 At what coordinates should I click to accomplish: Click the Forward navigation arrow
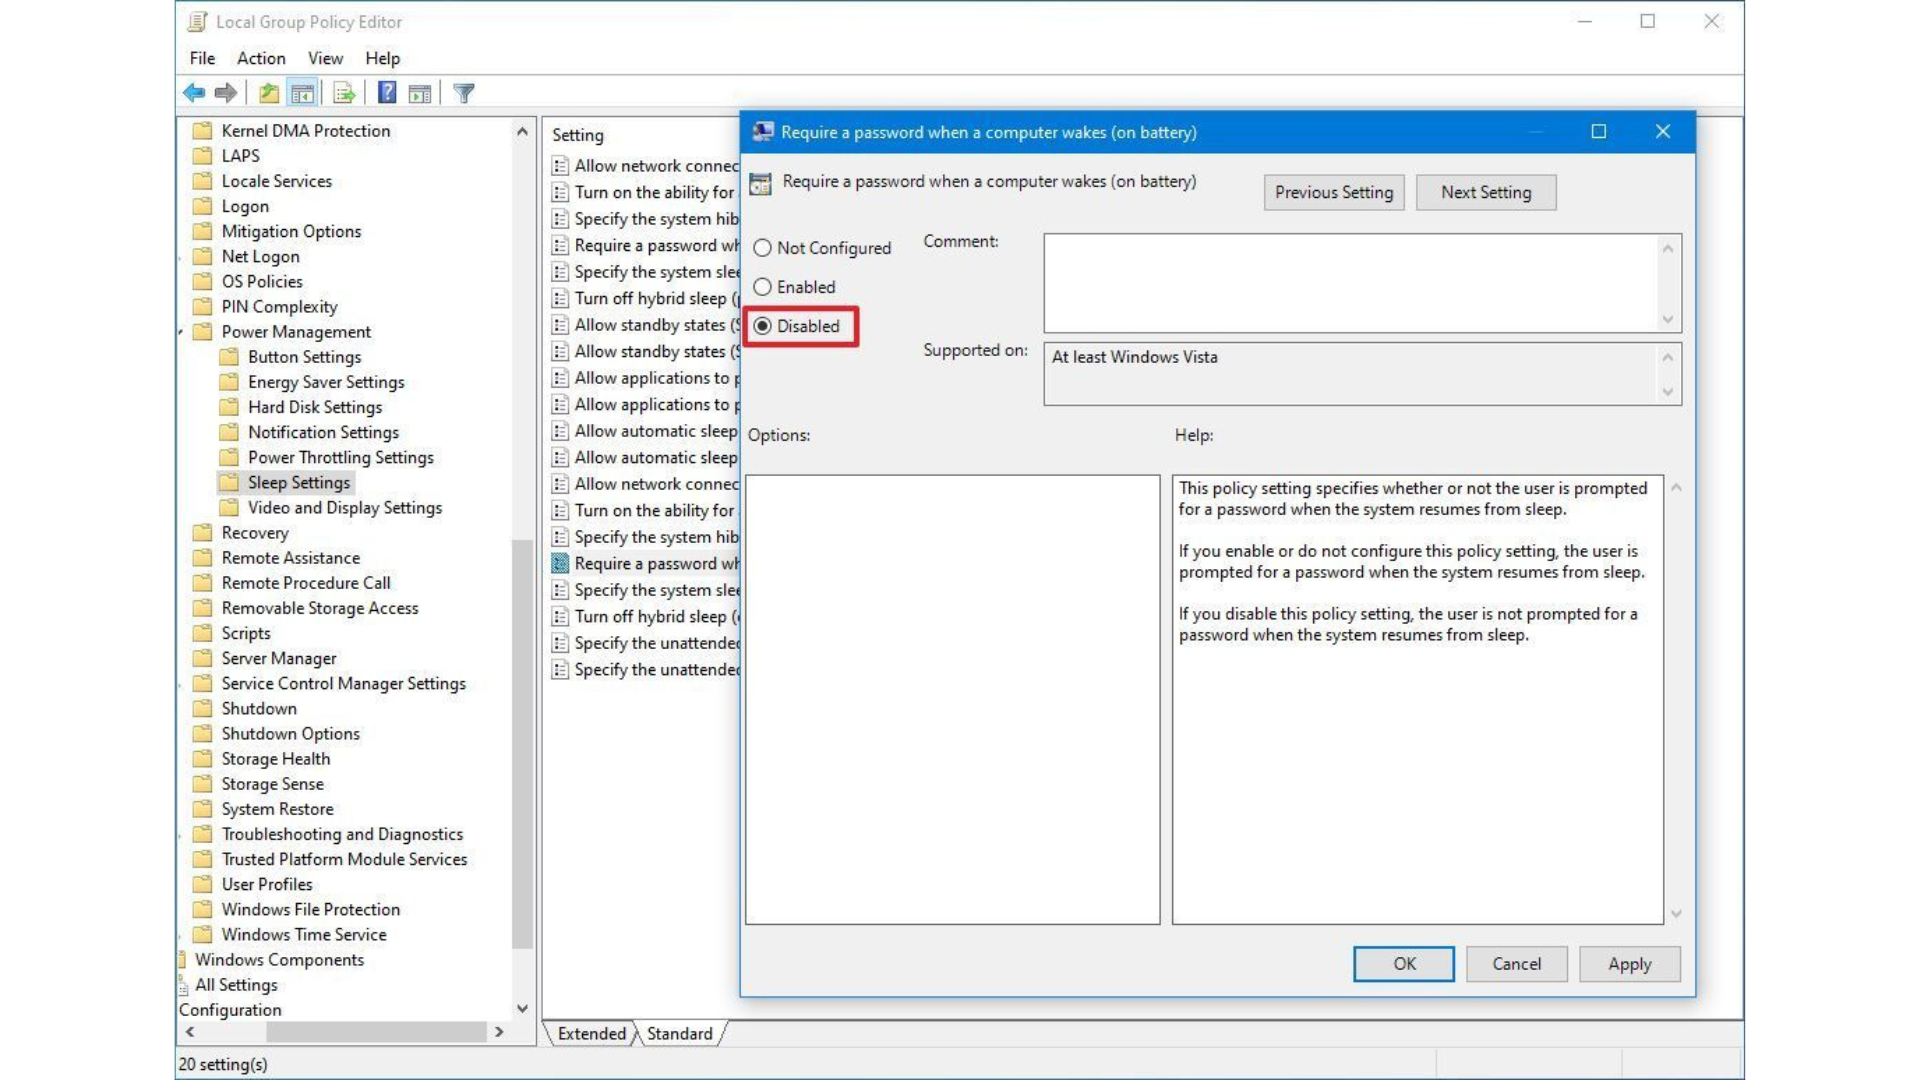[x=225, y=93]
